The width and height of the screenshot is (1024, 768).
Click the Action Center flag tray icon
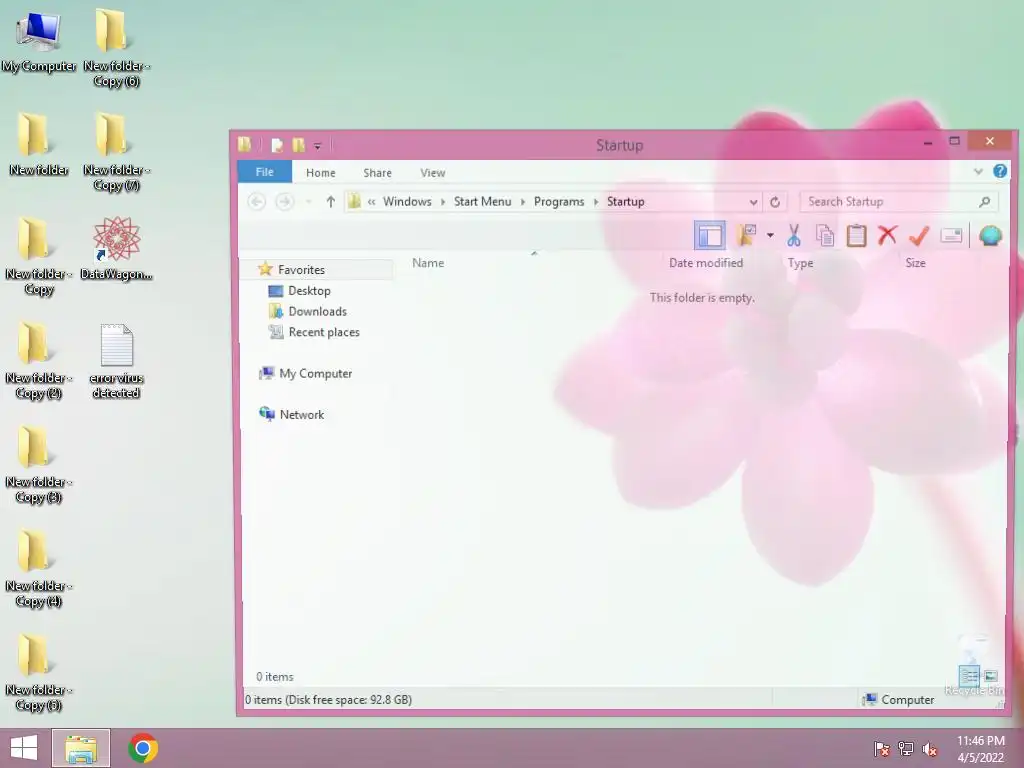point(882,749)
